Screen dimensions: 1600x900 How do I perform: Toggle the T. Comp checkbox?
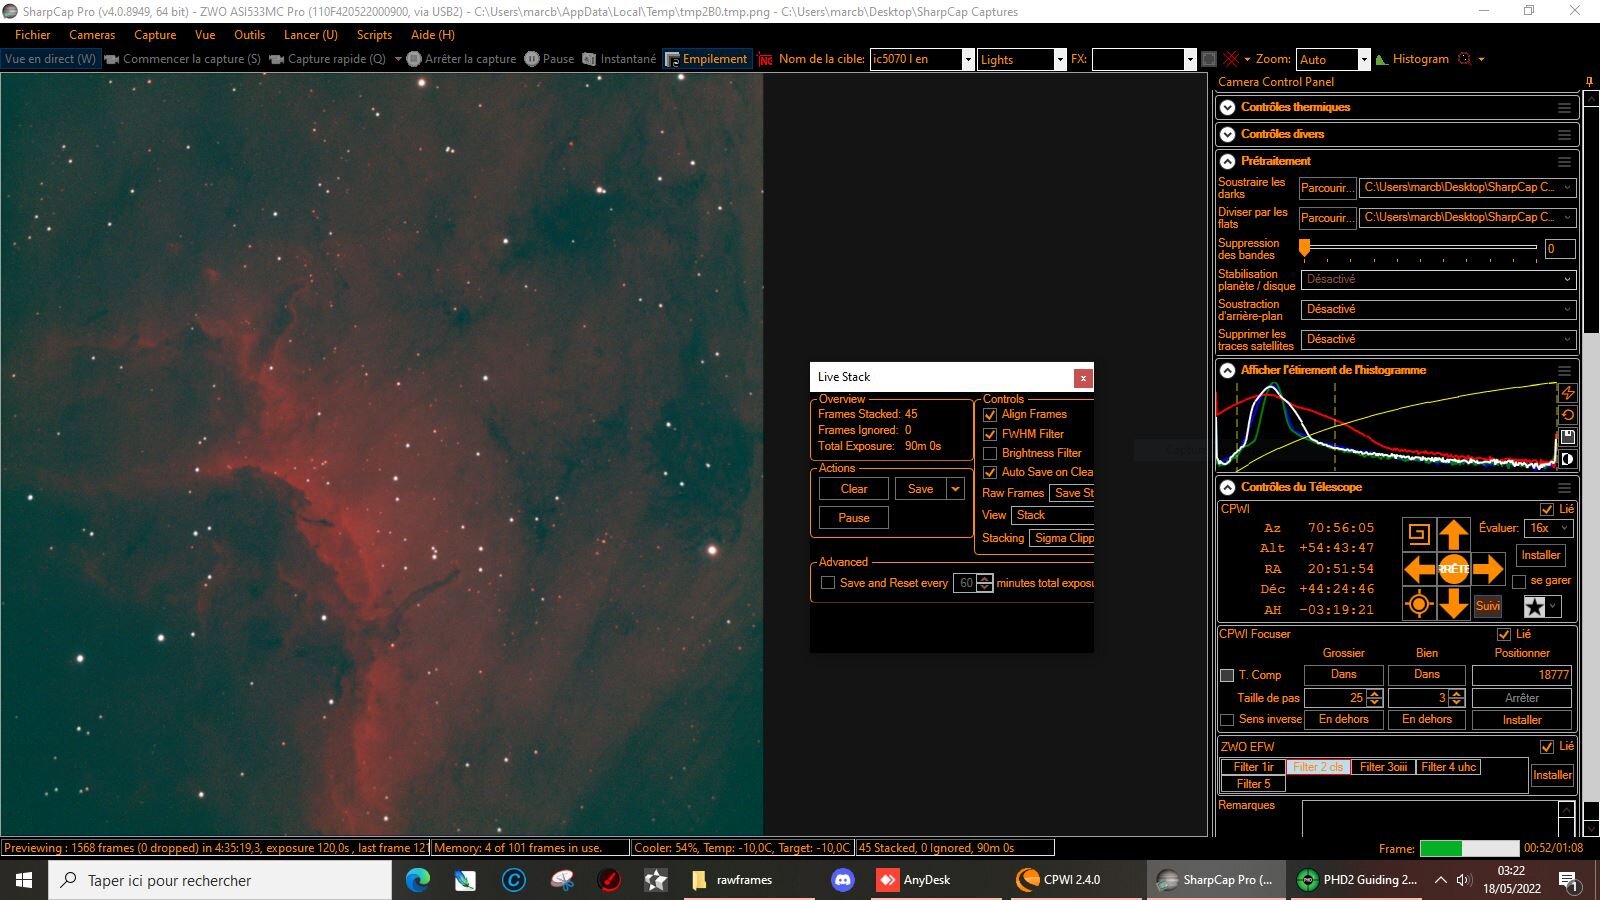click(1227, 675)
